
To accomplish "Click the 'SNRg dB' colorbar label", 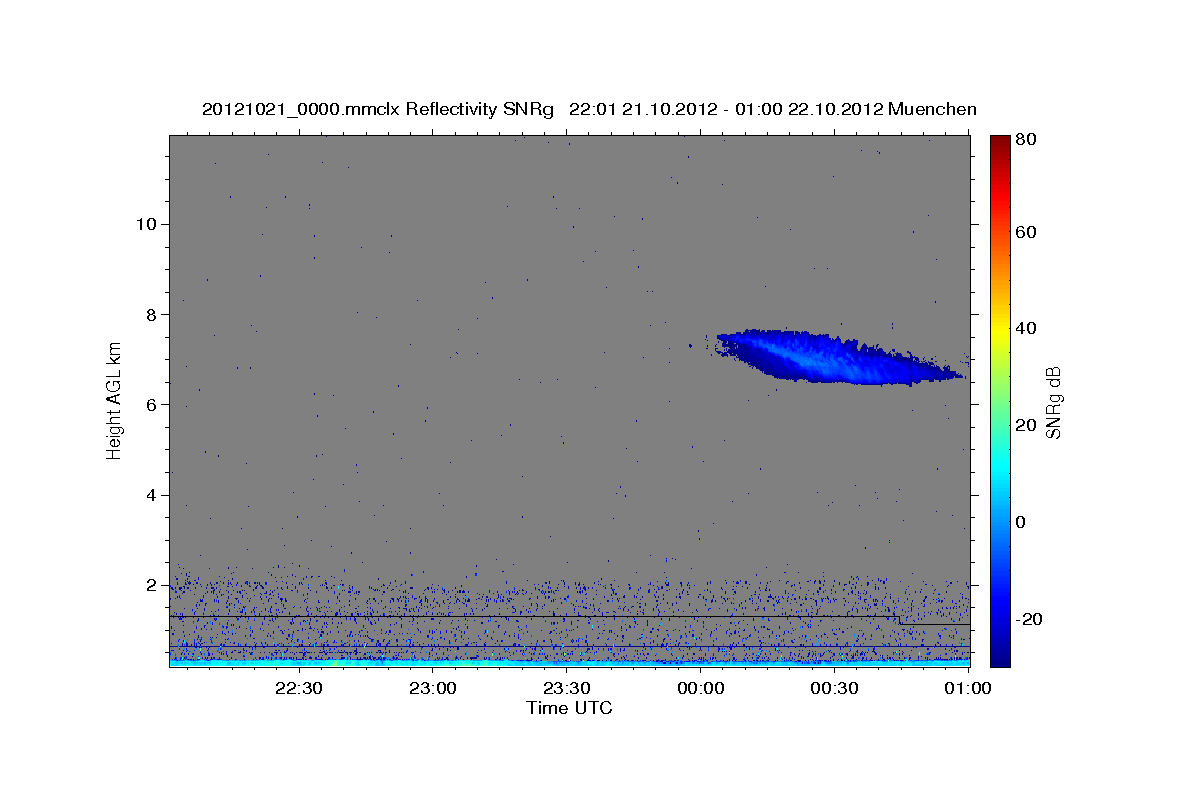I will 1053,403.
